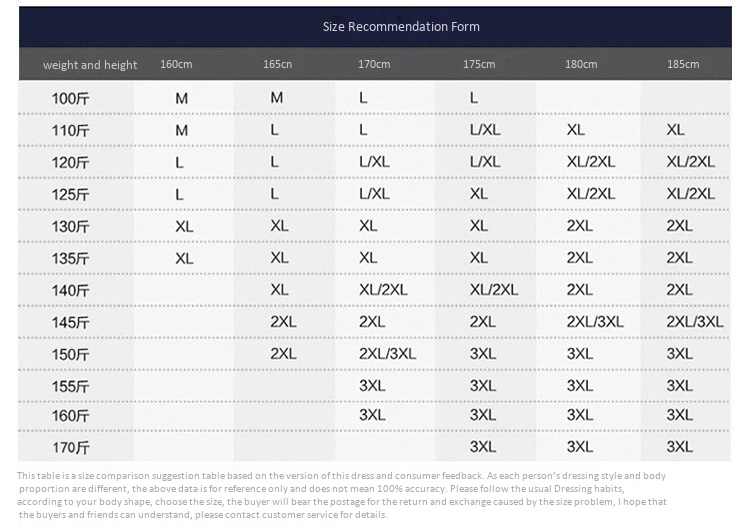Select the 2XL/3XL cell in the 150斤 row
The height and width of the screenshot is (531, 750).
(387, 354)
